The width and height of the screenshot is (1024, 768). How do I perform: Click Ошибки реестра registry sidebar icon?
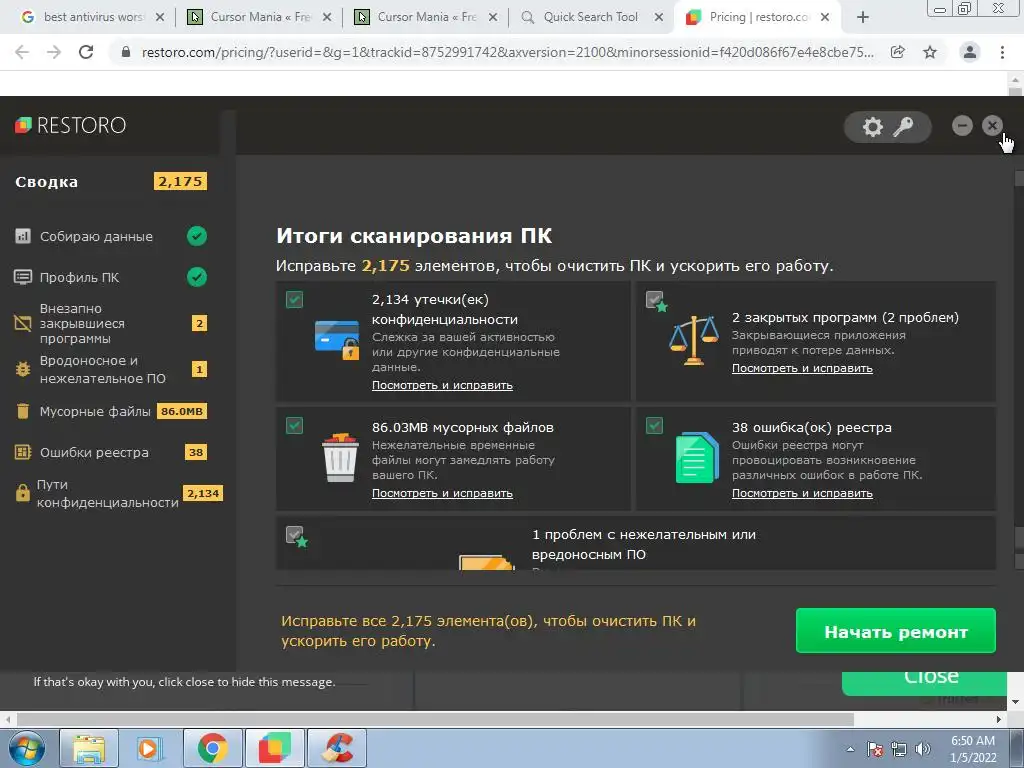[x=23, y=452]
